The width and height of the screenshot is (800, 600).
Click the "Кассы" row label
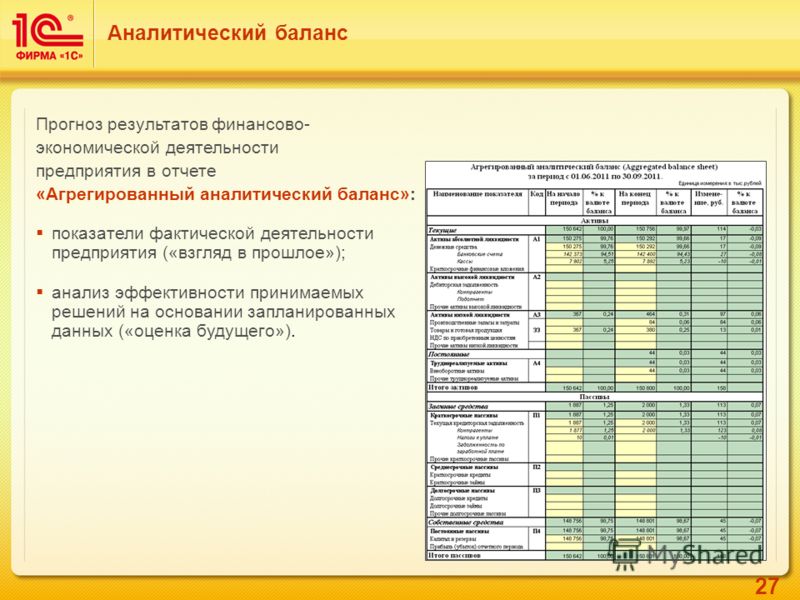pyautogui.click(x=465, y=261)
